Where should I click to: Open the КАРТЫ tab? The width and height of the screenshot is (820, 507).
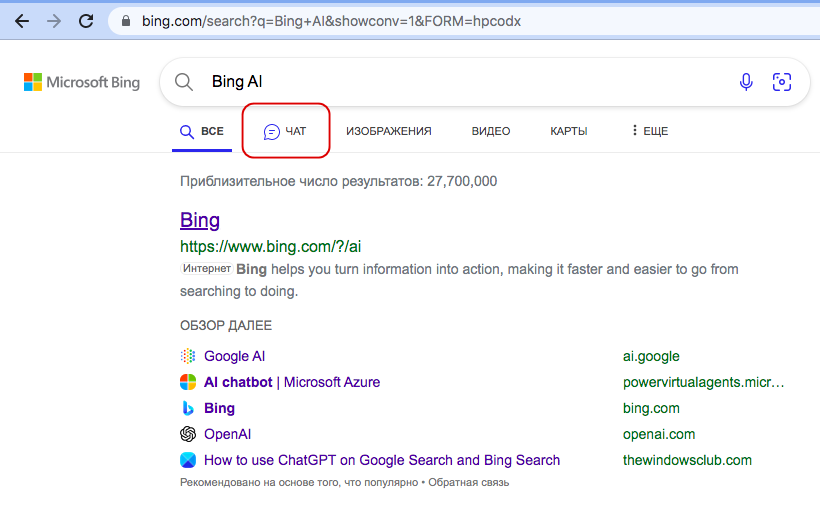pos(568,131)
